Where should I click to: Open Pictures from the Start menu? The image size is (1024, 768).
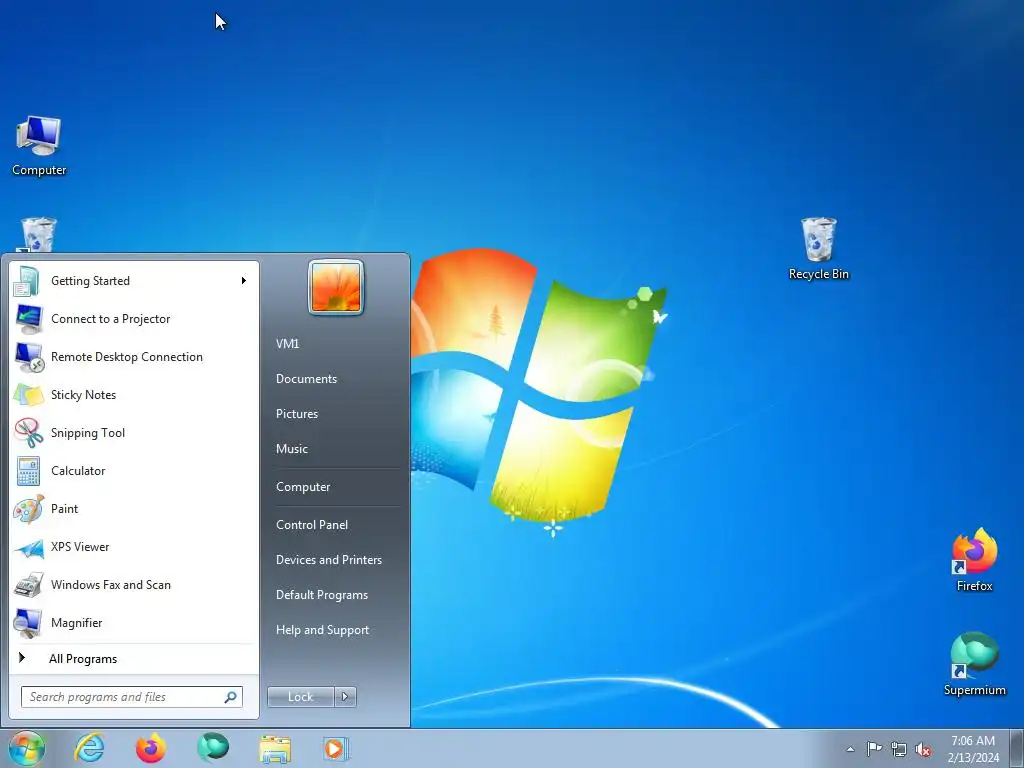[x=296, y=414]
